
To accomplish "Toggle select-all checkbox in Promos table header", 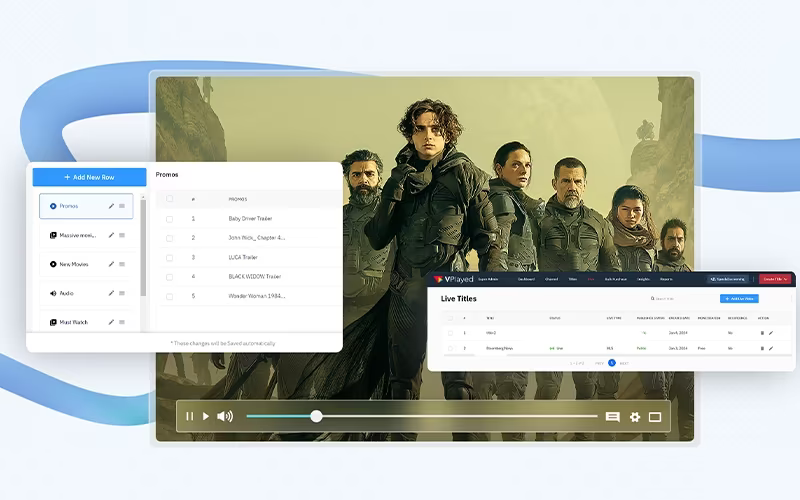I will [169, 198].
